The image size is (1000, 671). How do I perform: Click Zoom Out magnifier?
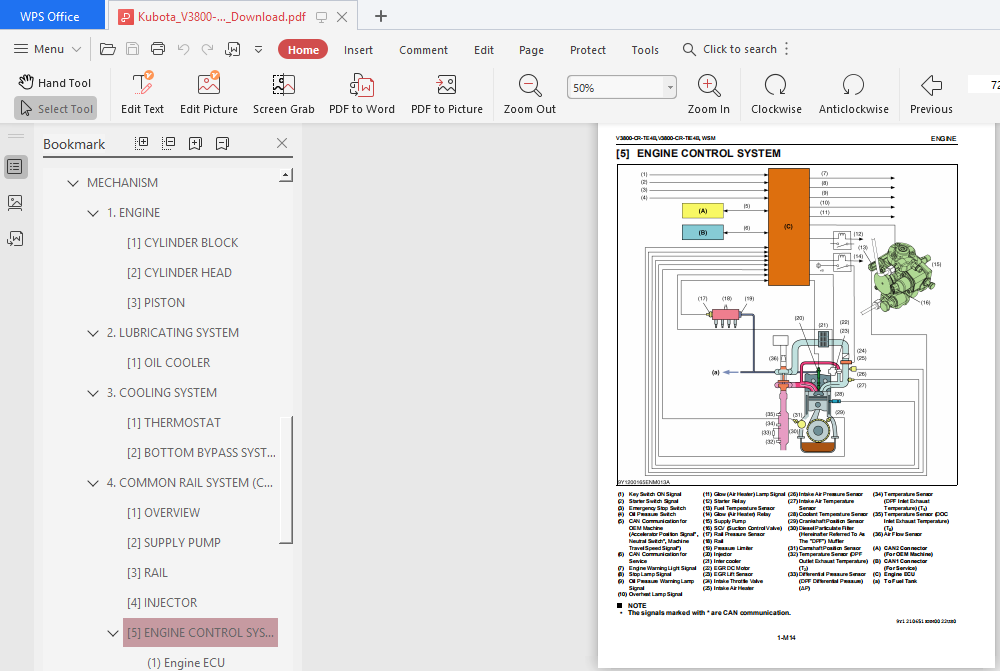(529, 93)
